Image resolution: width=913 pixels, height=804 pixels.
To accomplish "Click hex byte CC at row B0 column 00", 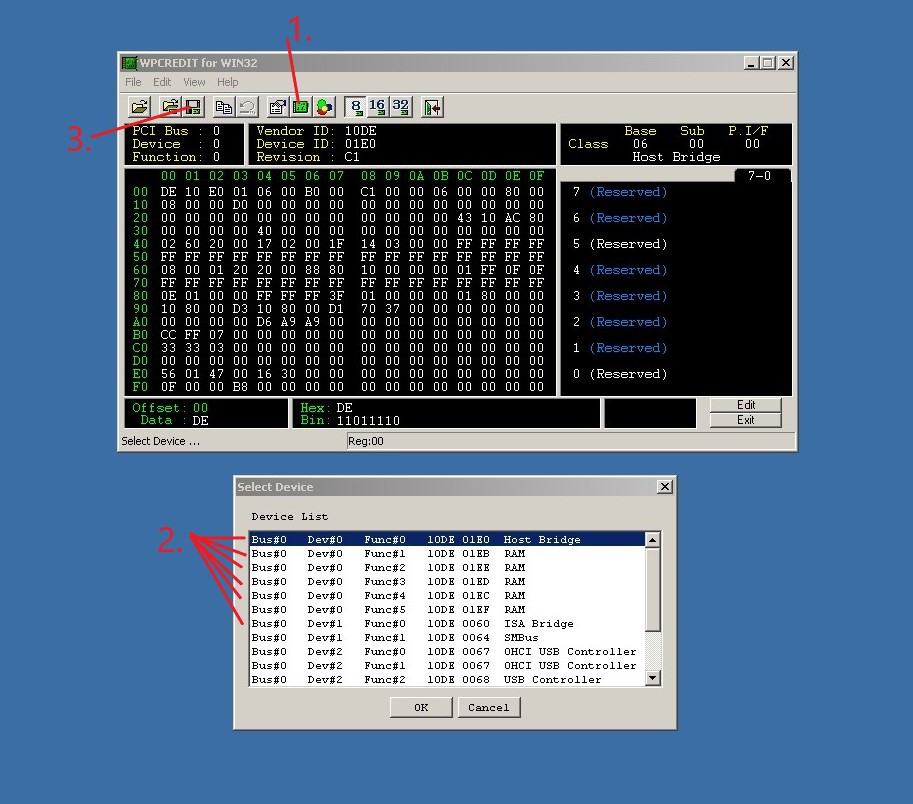I will pos(168,335).
